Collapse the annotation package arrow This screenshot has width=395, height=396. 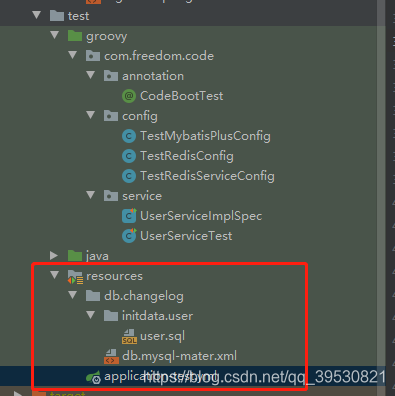91,75
